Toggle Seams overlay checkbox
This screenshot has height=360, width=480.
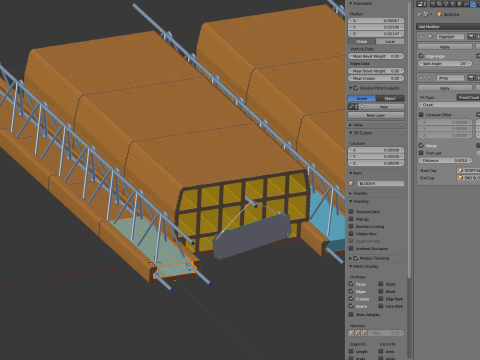[x=351, y=306]
